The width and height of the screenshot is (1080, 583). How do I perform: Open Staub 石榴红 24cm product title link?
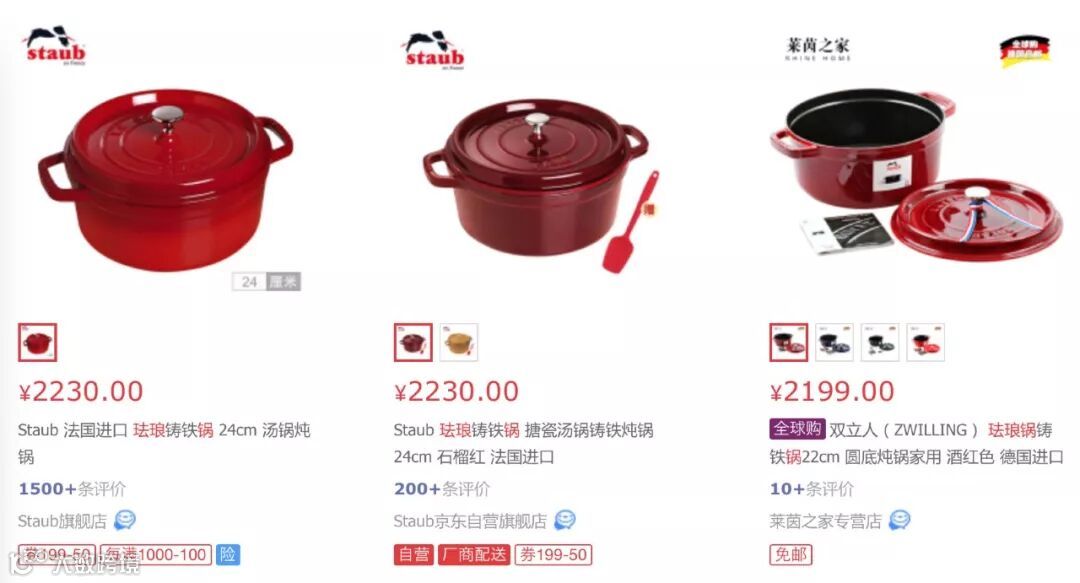click(x=523, y=443)
